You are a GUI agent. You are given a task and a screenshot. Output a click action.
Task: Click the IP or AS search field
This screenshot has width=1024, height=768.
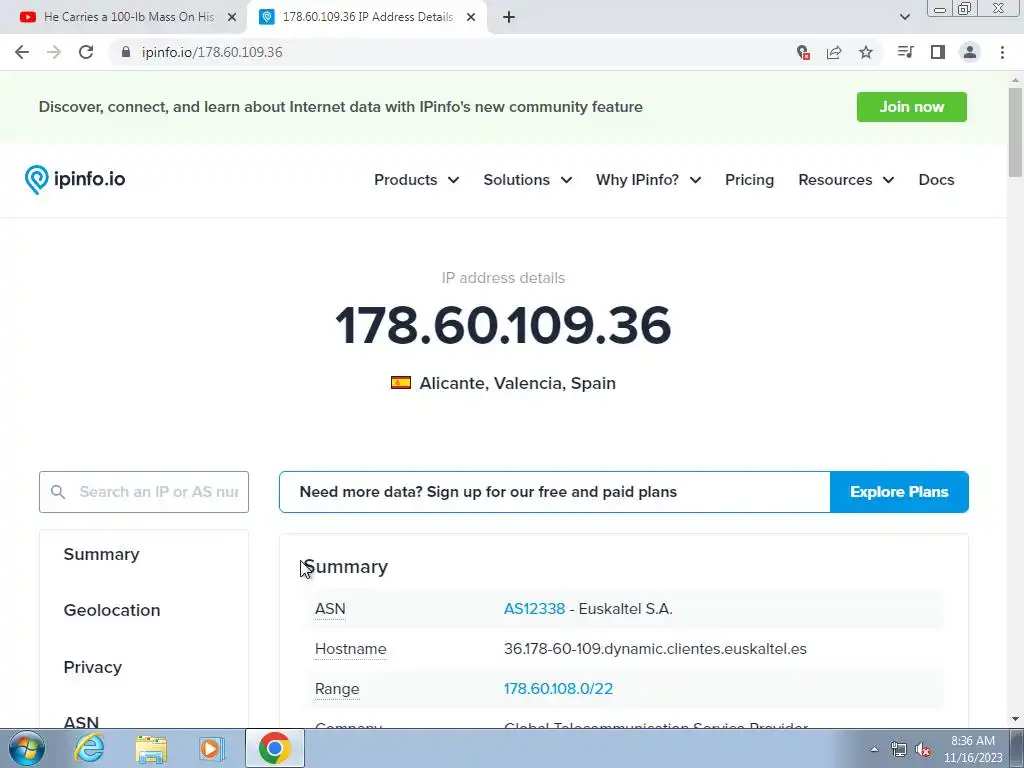tap(144, 492)
